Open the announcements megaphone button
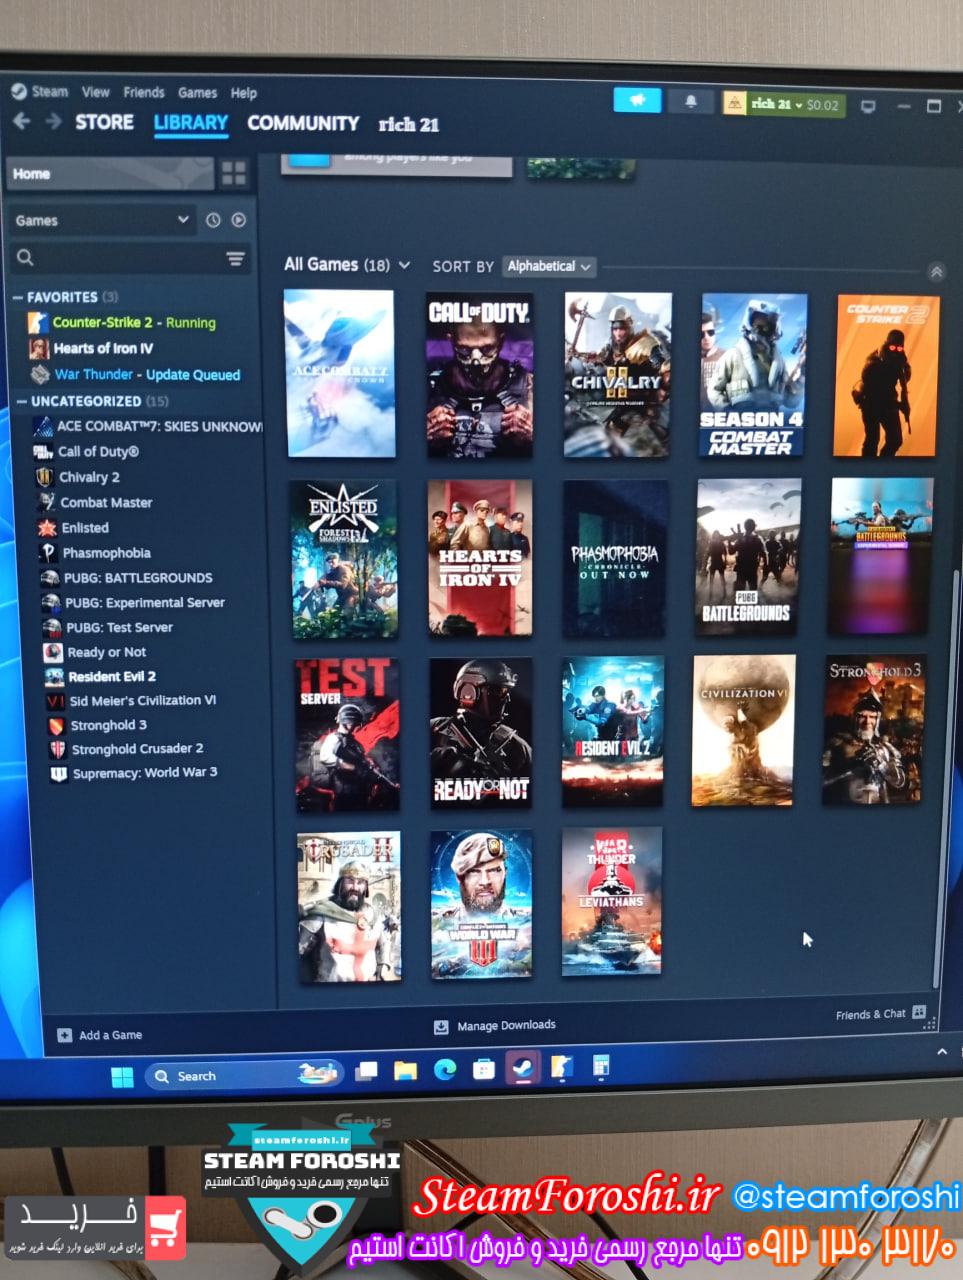The width and height of the screenshot is (963, 1280). point(638,101)
